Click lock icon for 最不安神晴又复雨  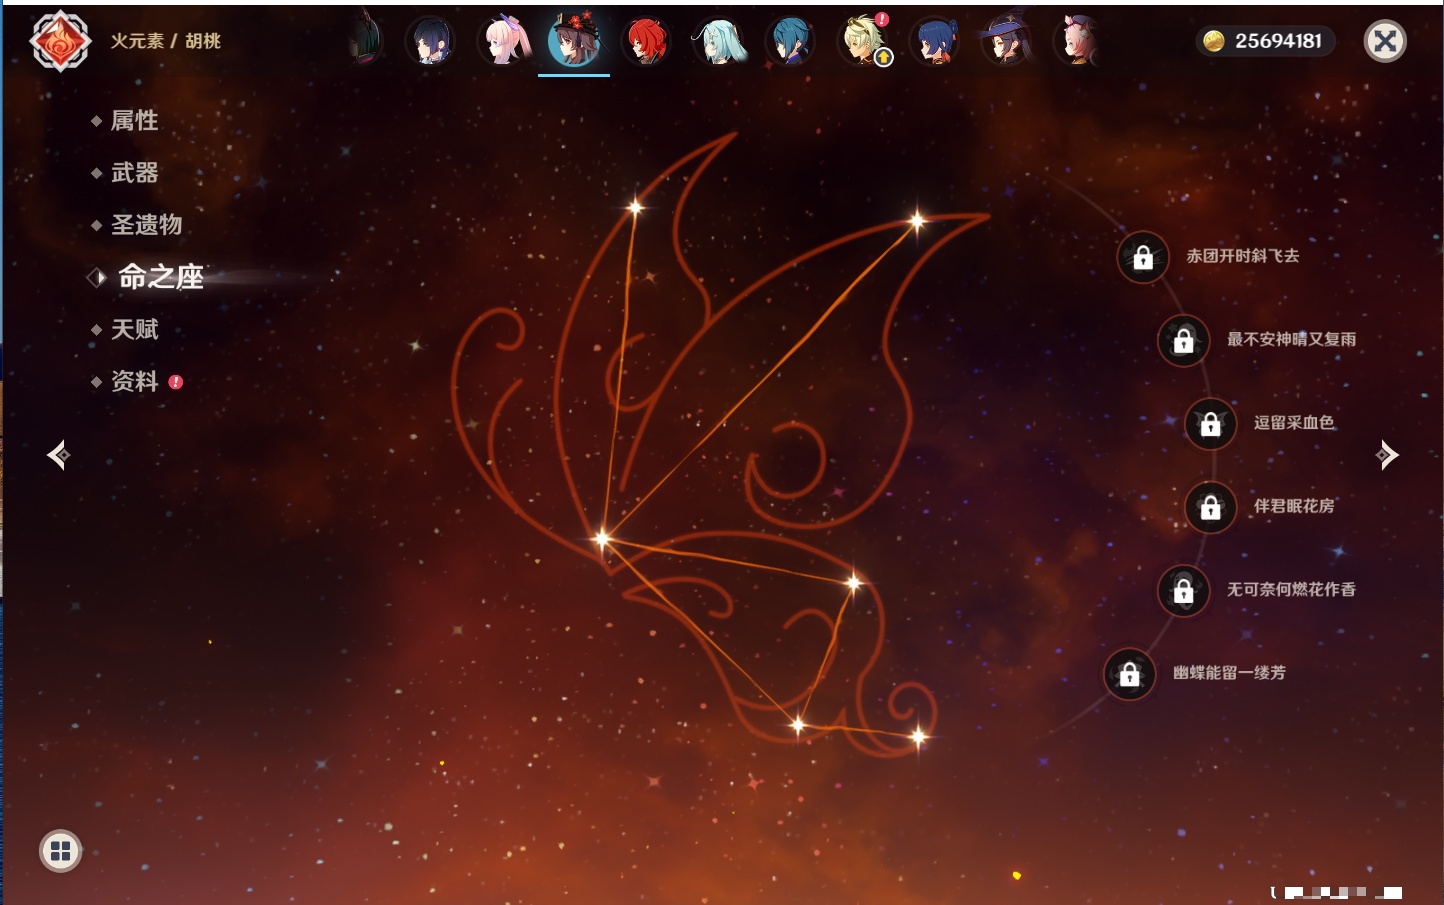(x=1183, y=341)
